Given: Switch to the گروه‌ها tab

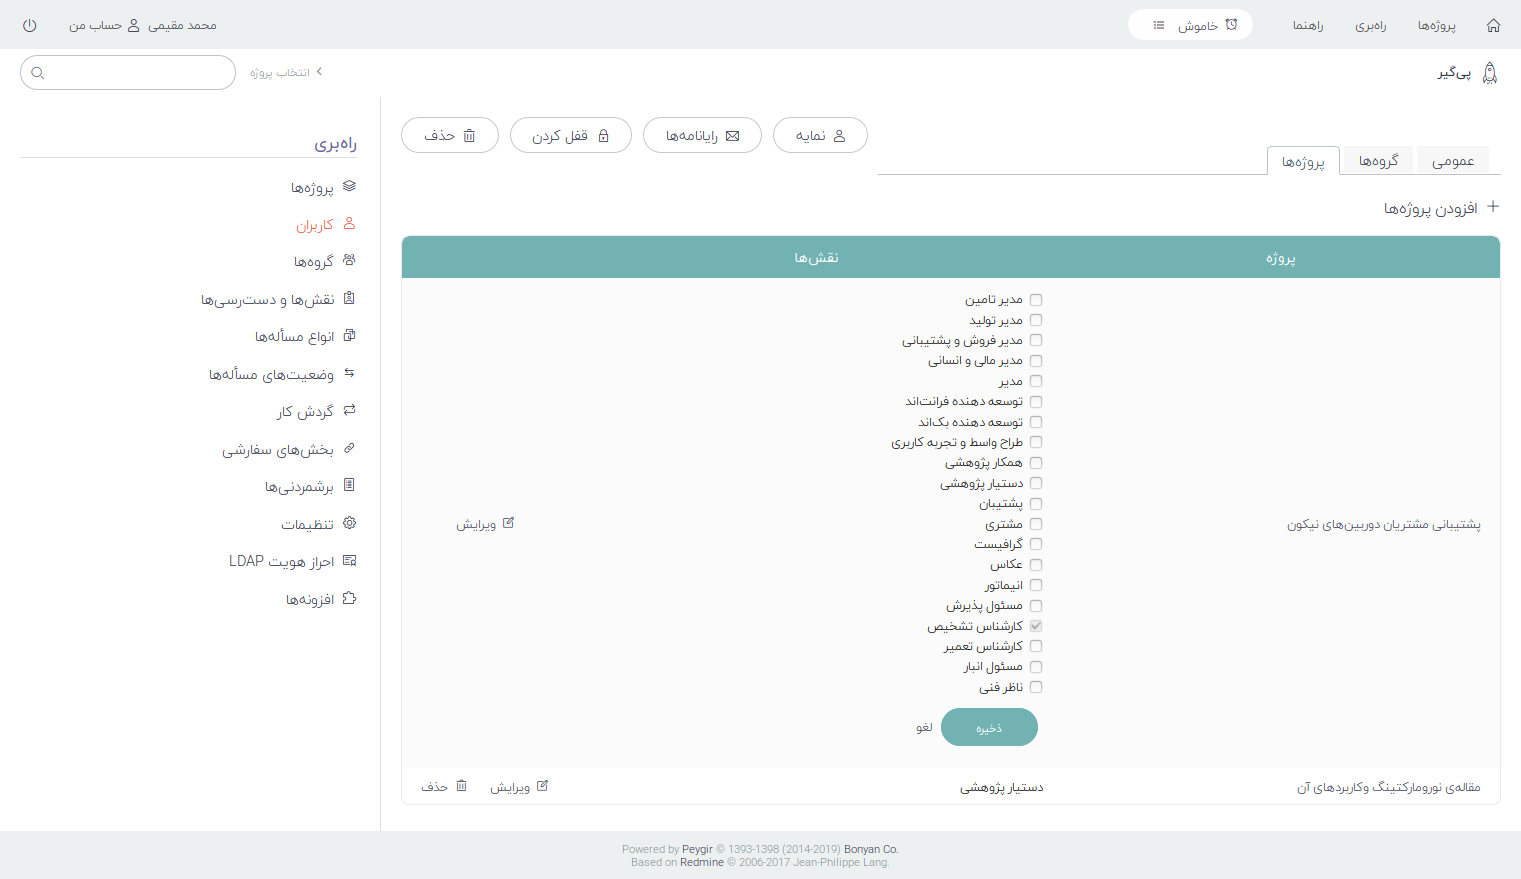Looking at the screenshot, I should [x=1378, y=161].
